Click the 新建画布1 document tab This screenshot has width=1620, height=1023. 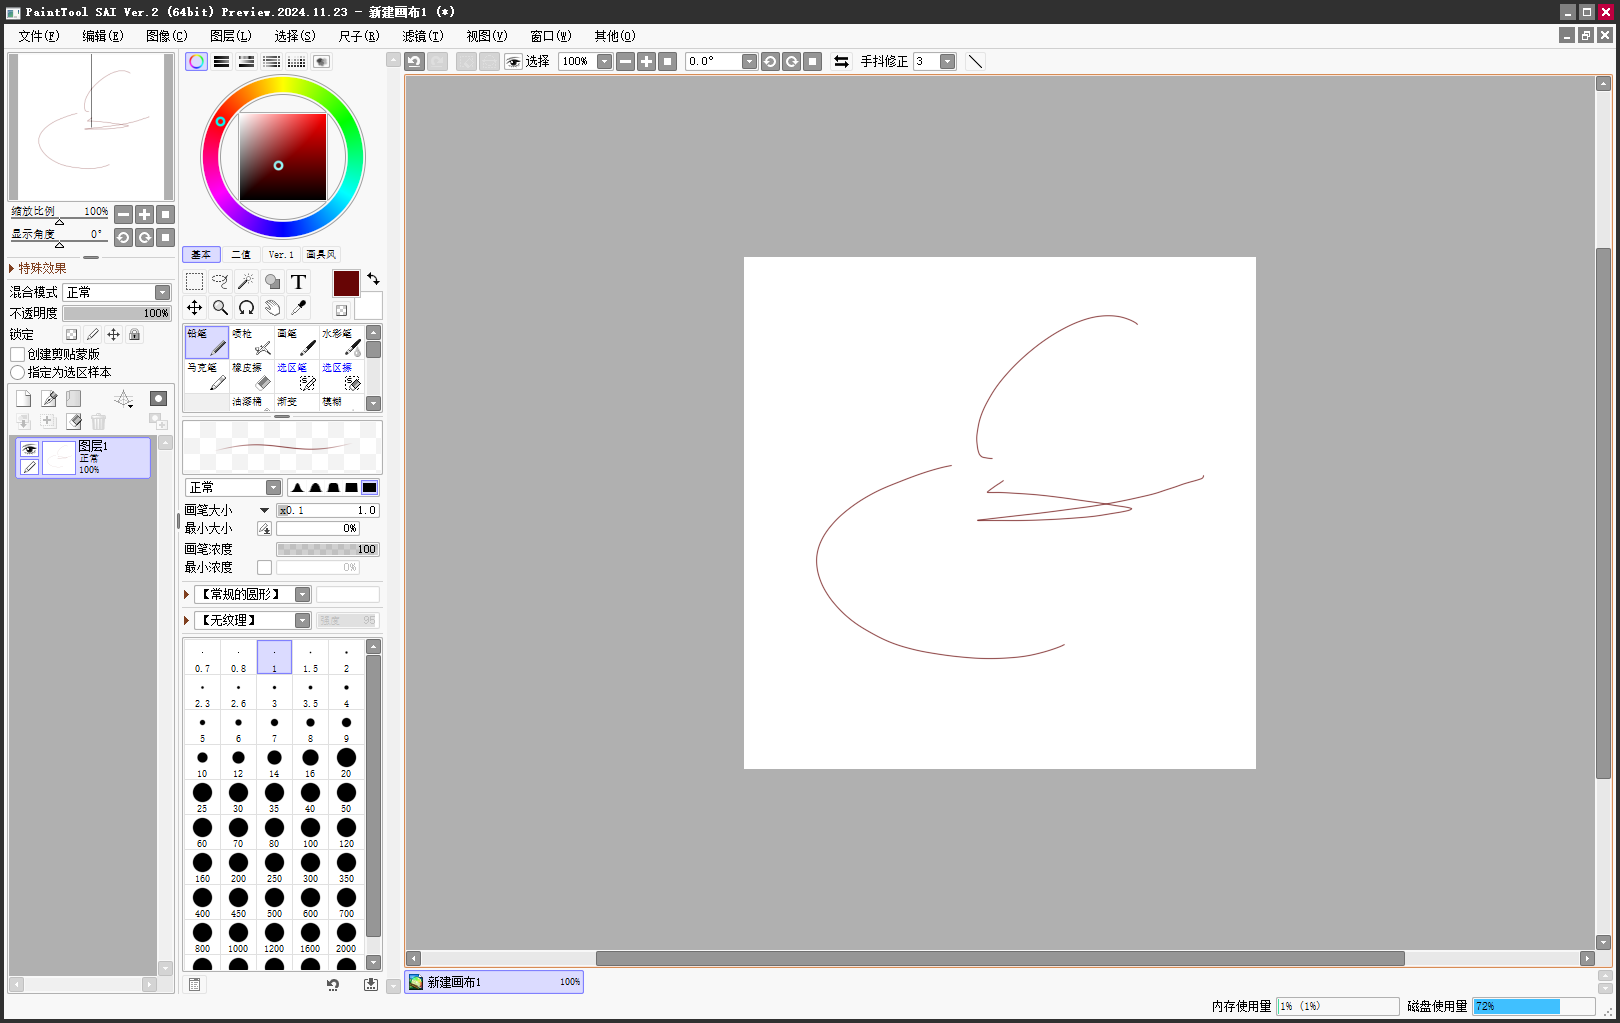(x=494, y=982)
